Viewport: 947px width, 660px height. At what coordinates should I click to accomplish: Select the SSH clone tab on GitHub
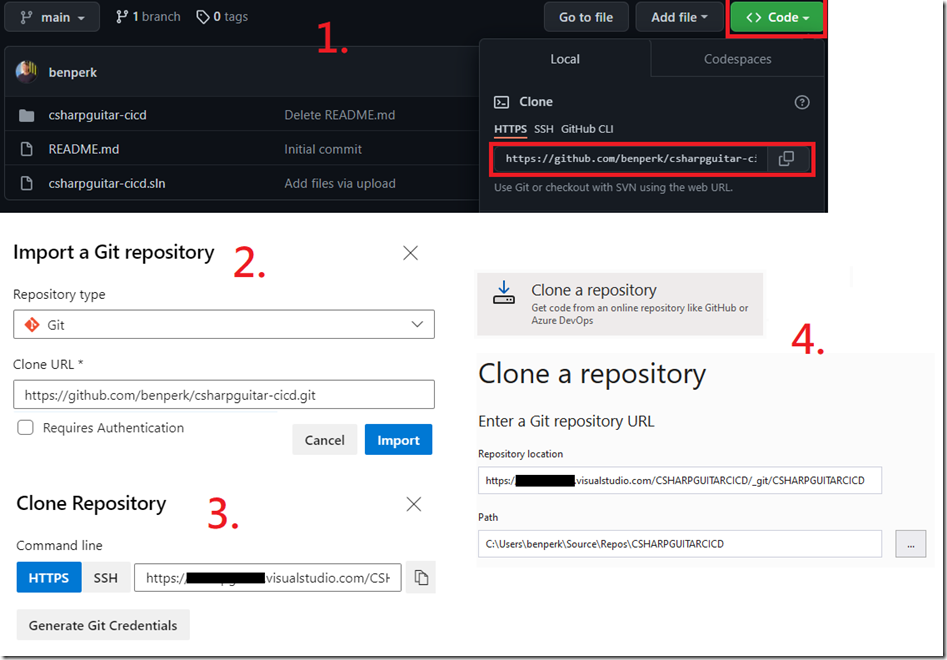544,129
